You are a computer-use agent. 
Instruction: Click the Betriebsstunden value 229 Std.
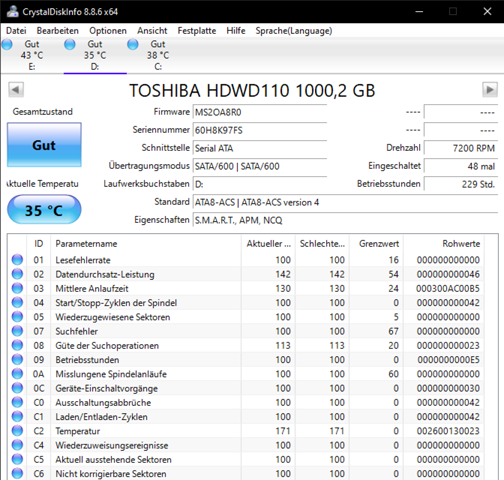(x=461, y=184)
